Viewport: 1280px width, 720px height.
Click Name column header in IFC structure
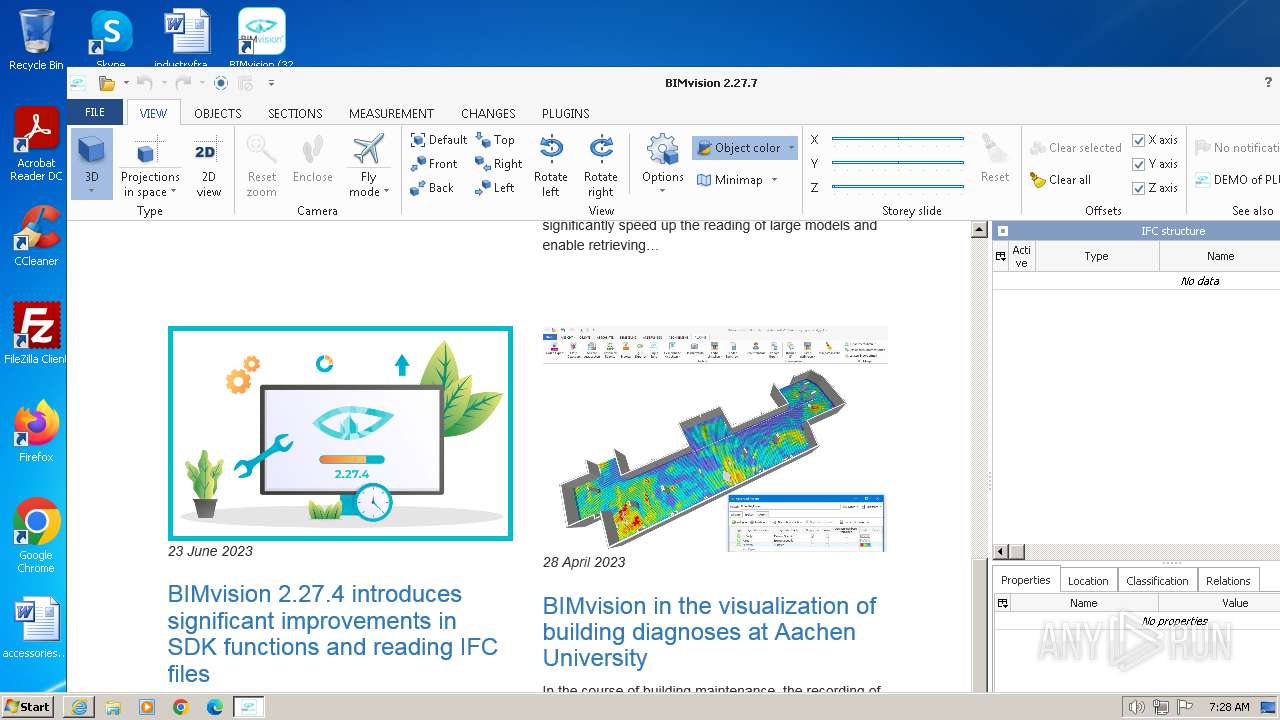point(1220,256)
